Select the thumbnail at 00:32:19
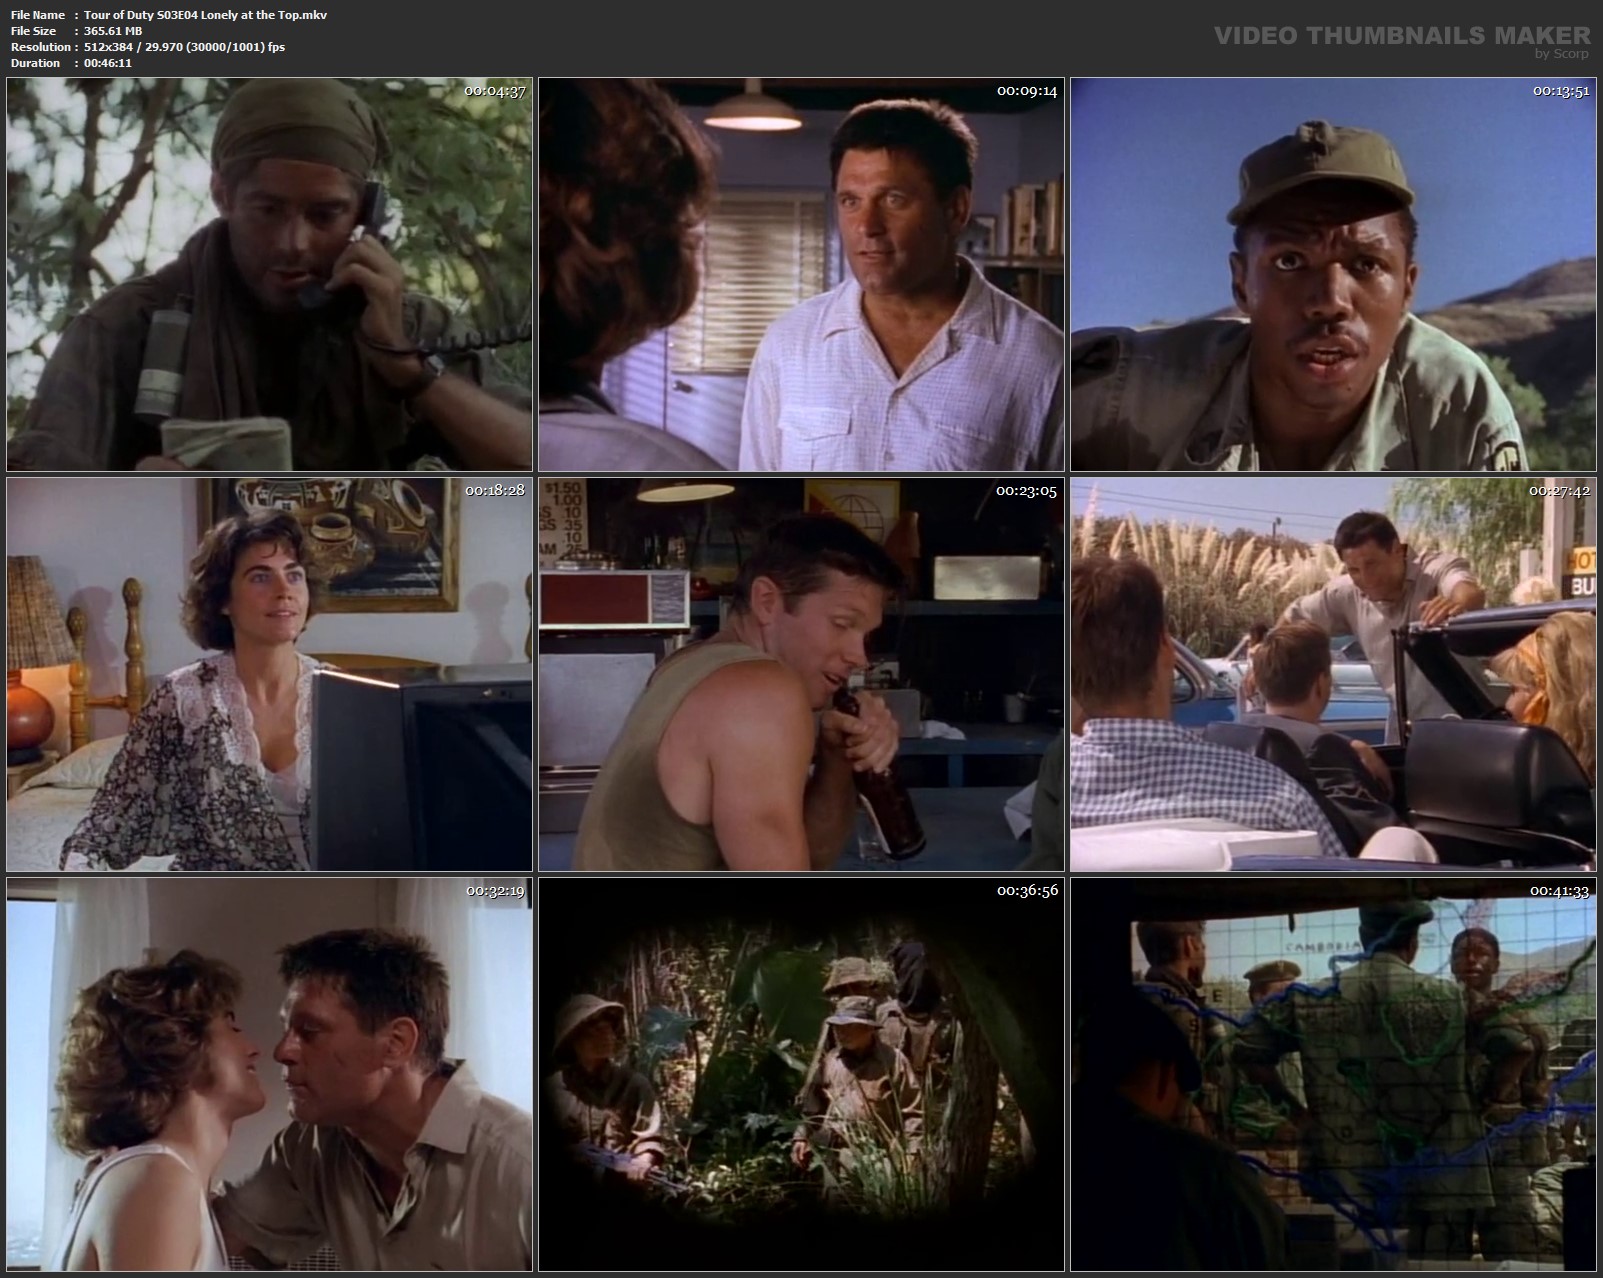The image size is (1603, 1278). (269, 1074)
